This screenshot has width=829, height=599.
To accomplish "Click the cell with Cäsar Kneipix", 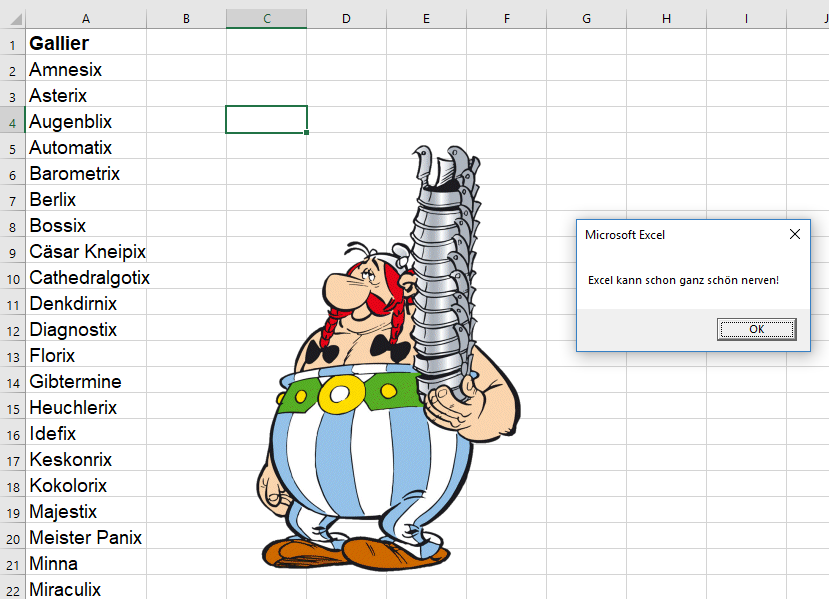I will tap(86, 252).
